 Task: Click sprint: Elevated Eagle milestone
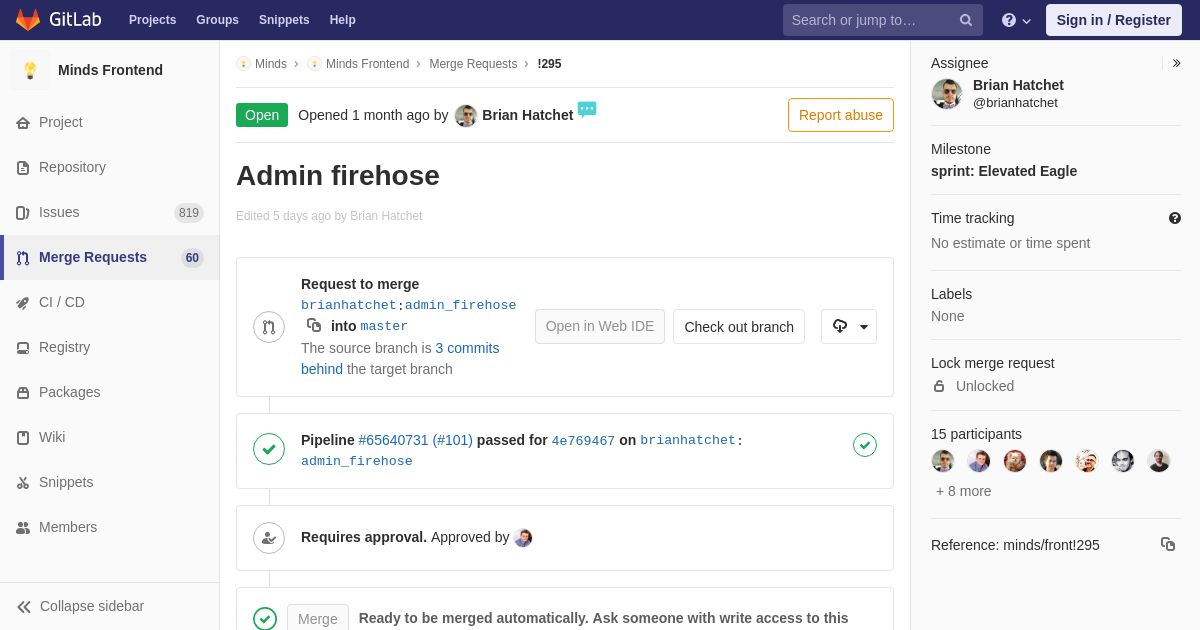click(1004, 171)
